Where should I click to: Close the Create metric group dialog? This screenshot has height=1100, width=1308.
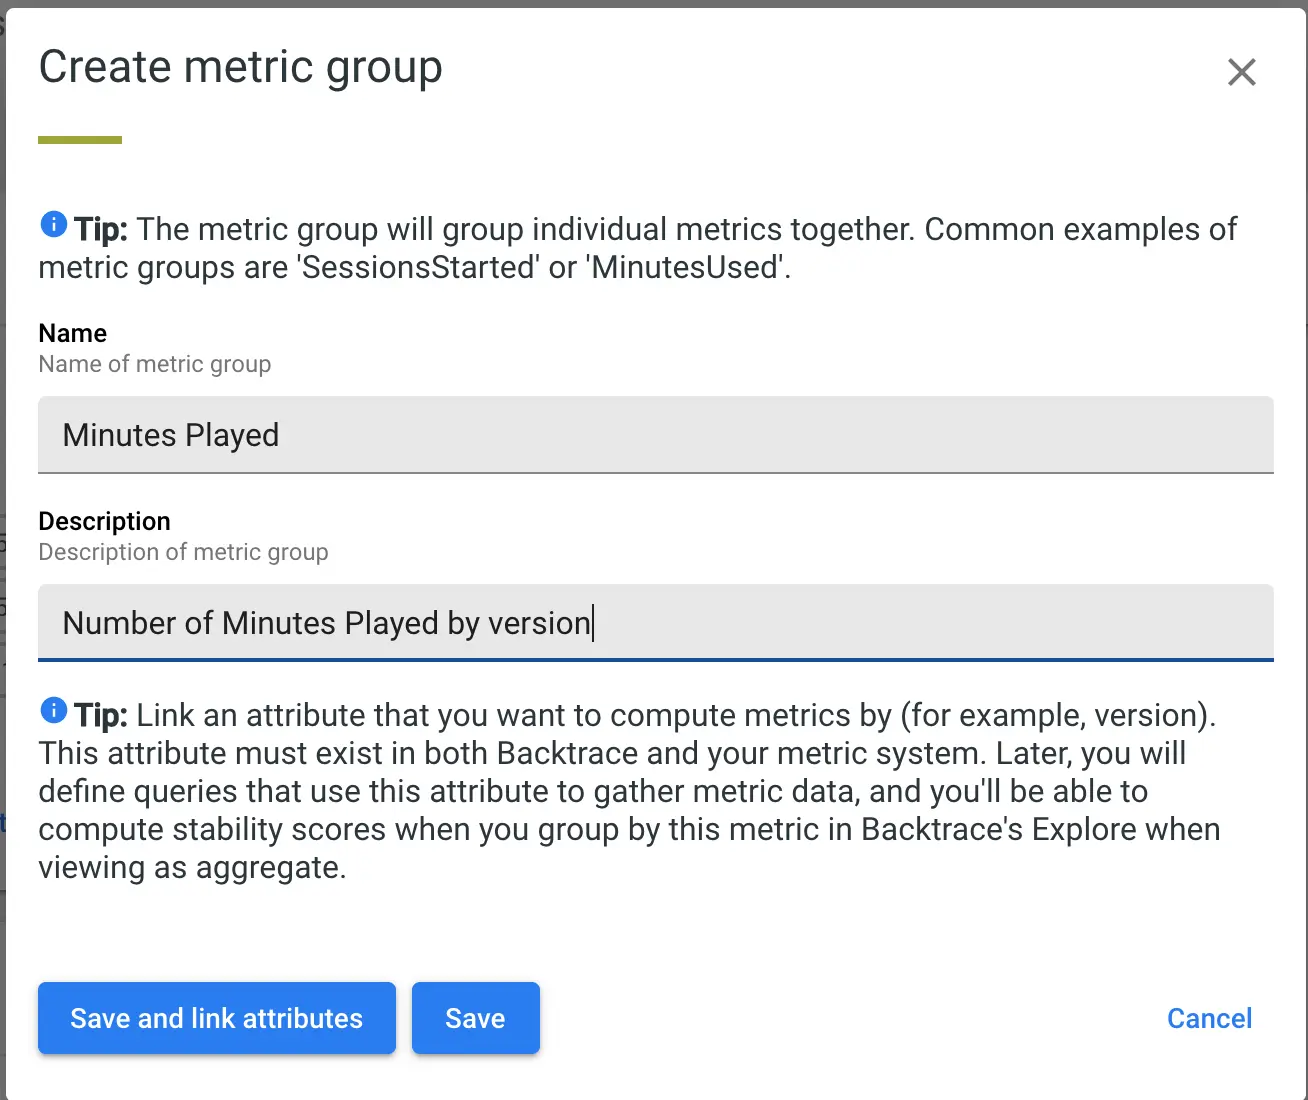1241,72
